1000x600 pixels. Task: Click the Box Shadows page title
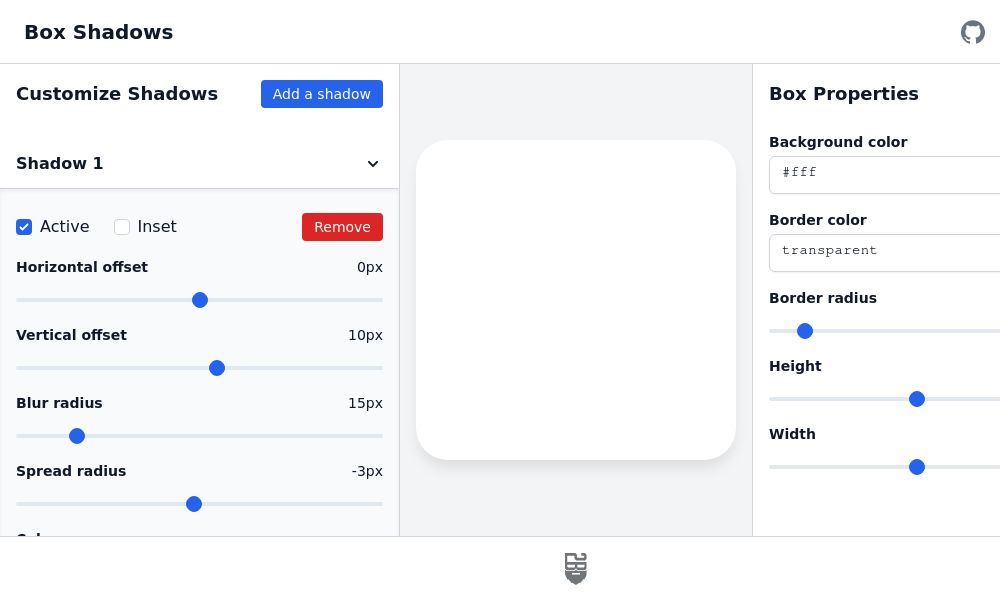(98, 32)
